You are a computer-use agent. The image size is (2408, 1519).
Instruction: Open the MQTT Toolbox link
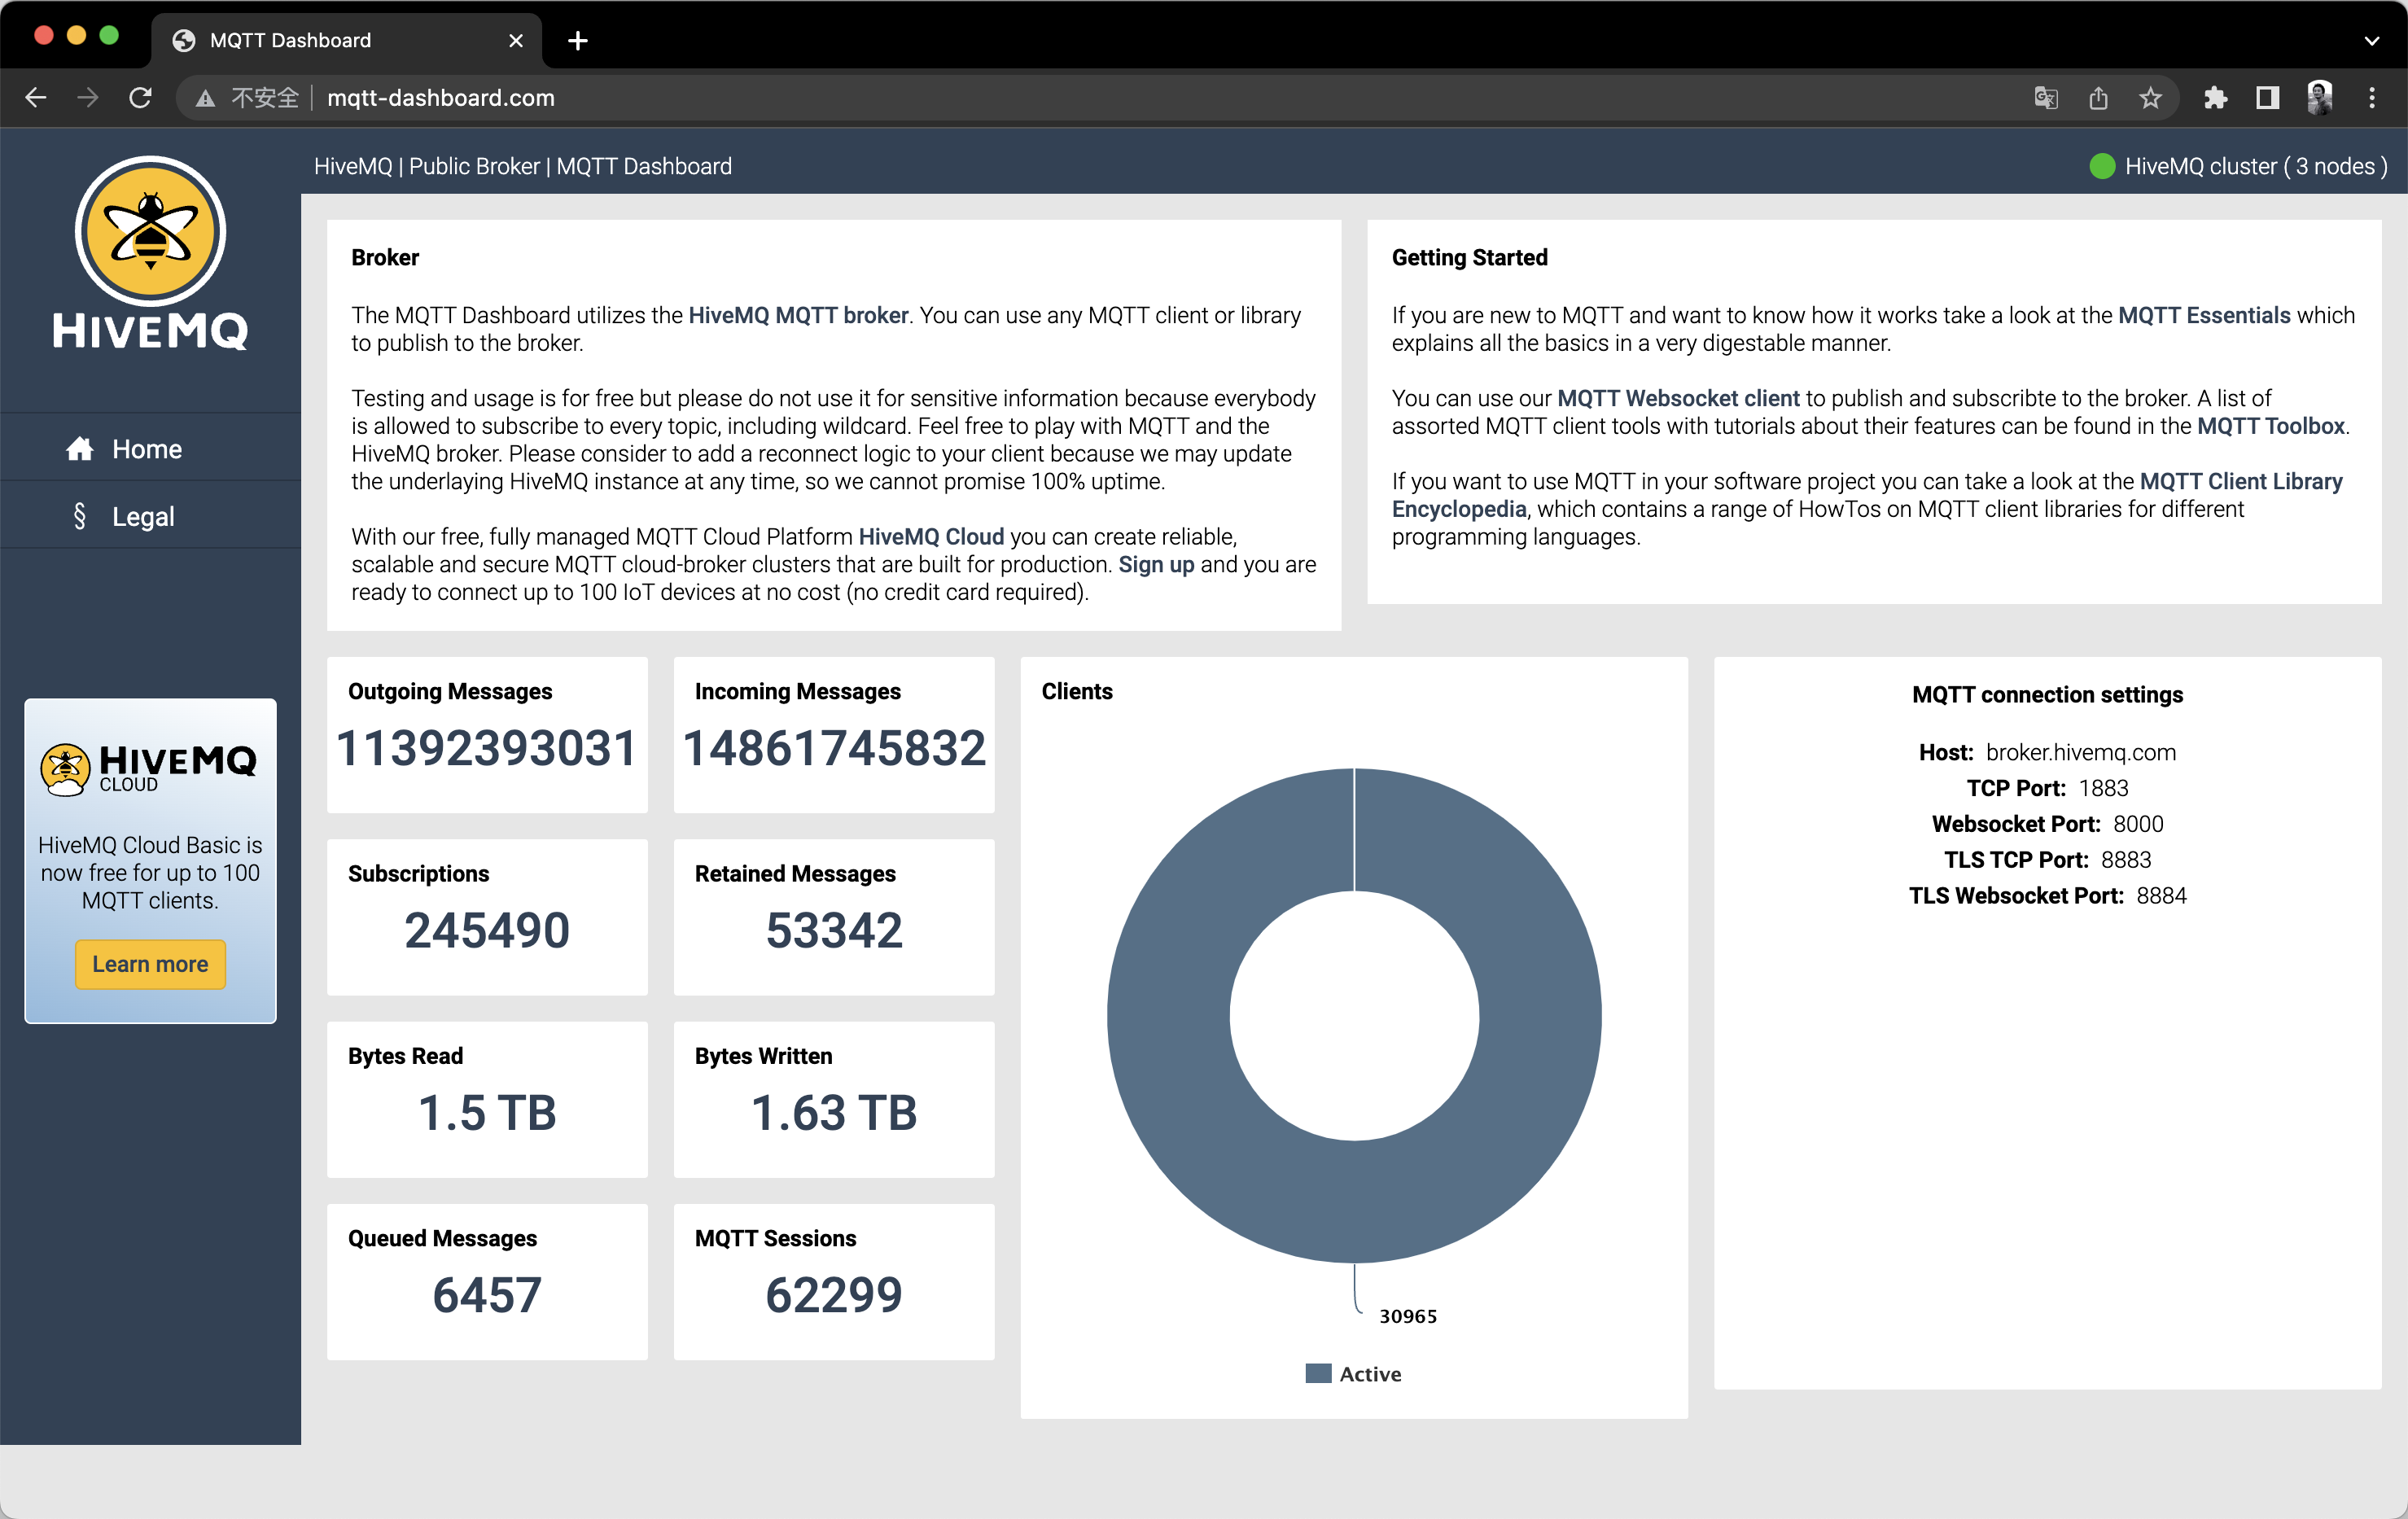tap(2270, 426)
